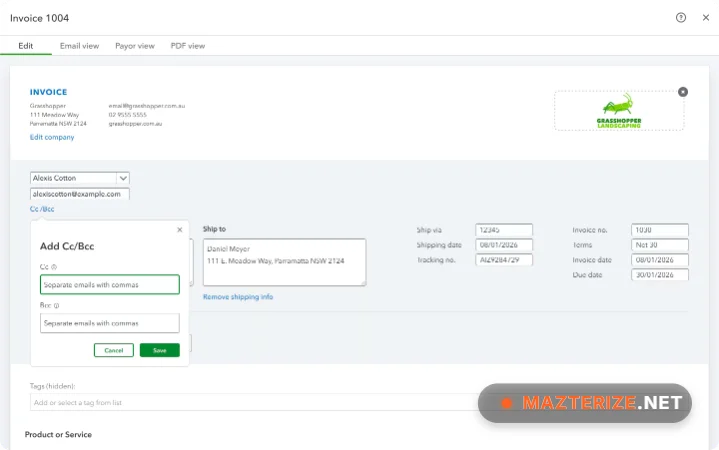Click the Ship to address box
Screen dimensions: 719x450
click(284, 262)
